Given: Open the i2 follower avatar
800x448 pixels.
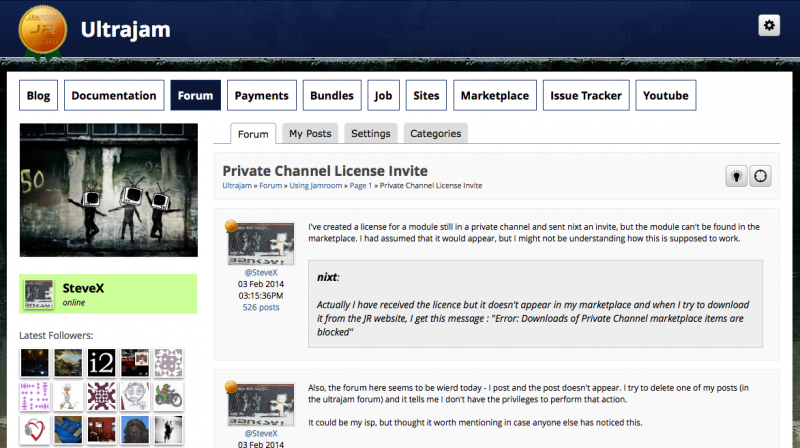Looking at the screenshot, I should point(102,363).
